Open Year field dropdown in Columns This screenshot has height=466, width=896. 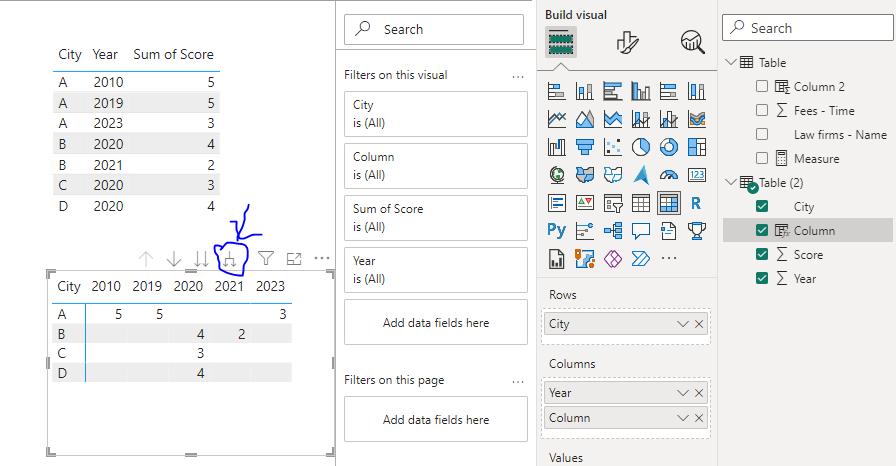point(682,393)
